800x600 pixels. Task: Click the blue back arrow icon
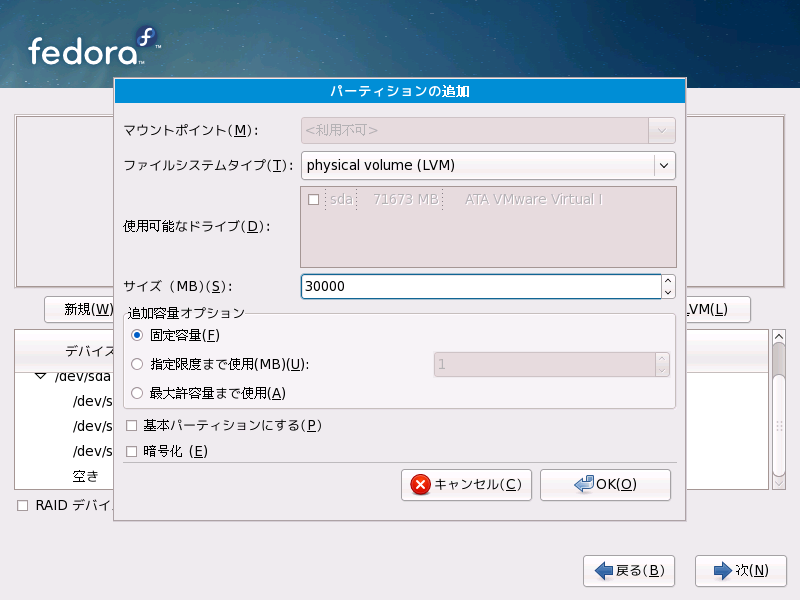(x=604, y=570)
